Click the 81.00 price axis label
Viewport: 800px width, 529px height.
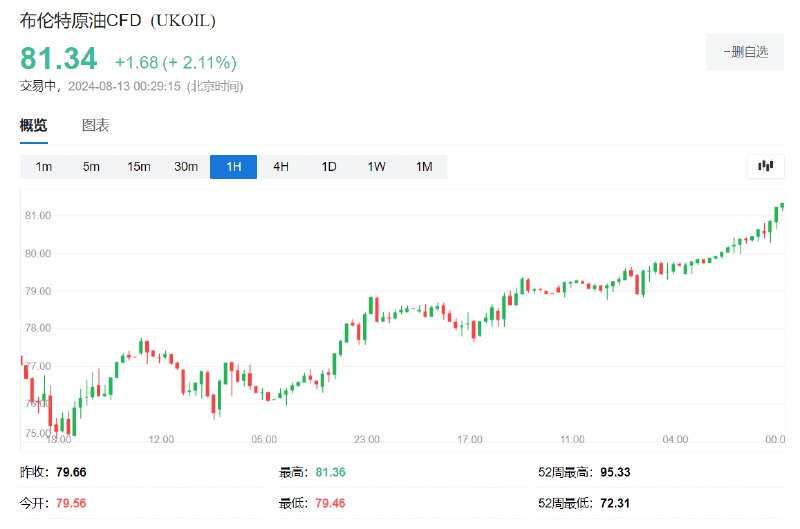point(38,215)
